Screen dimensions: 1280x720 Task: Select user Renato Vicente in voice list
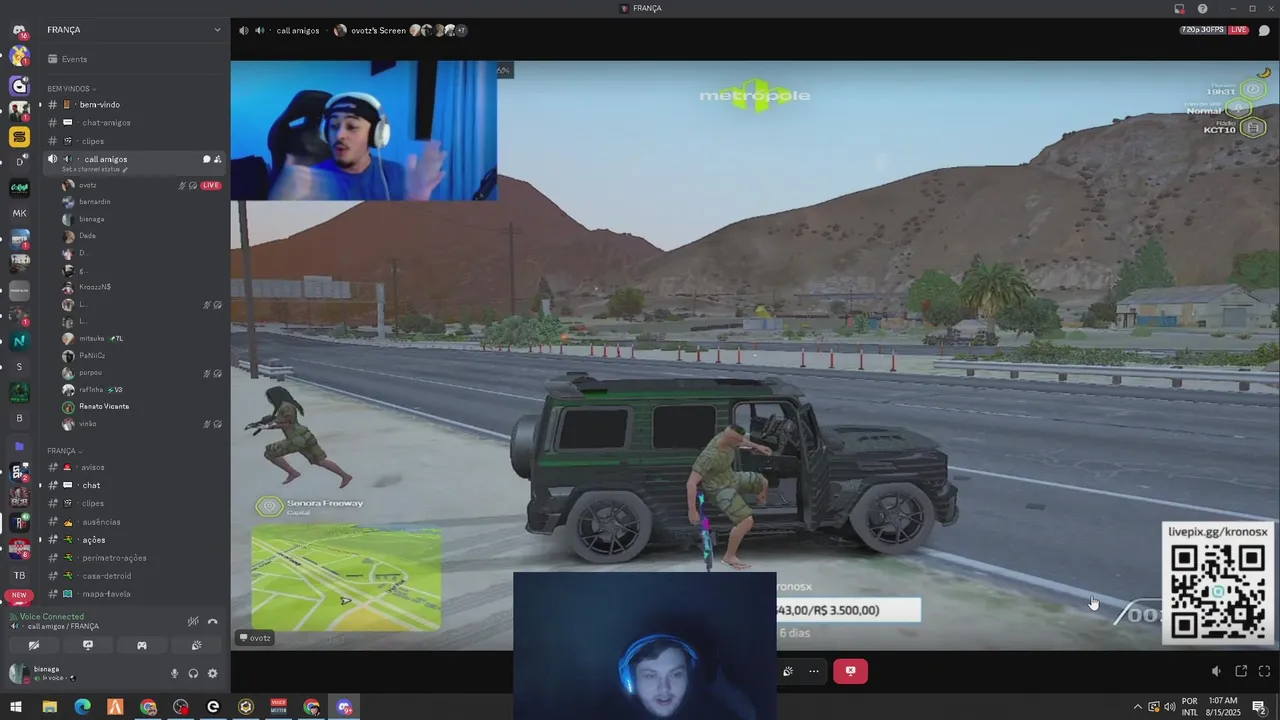coord(140,406)
